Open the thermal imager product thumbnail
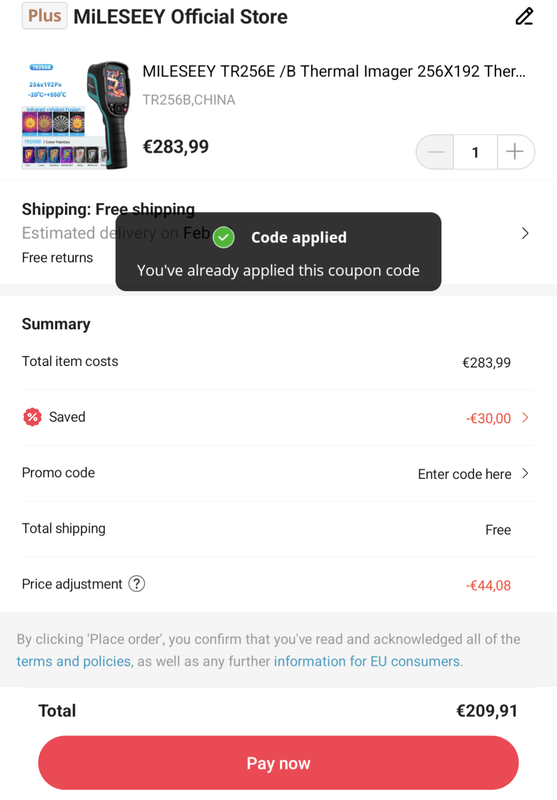Screen dimensions: 557x800 (75, 115)
